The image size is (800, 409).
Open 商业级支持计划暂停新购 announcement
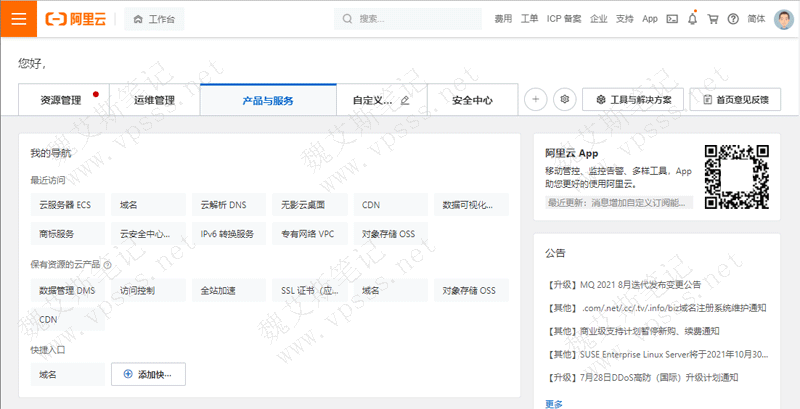[x=632, y=331]
